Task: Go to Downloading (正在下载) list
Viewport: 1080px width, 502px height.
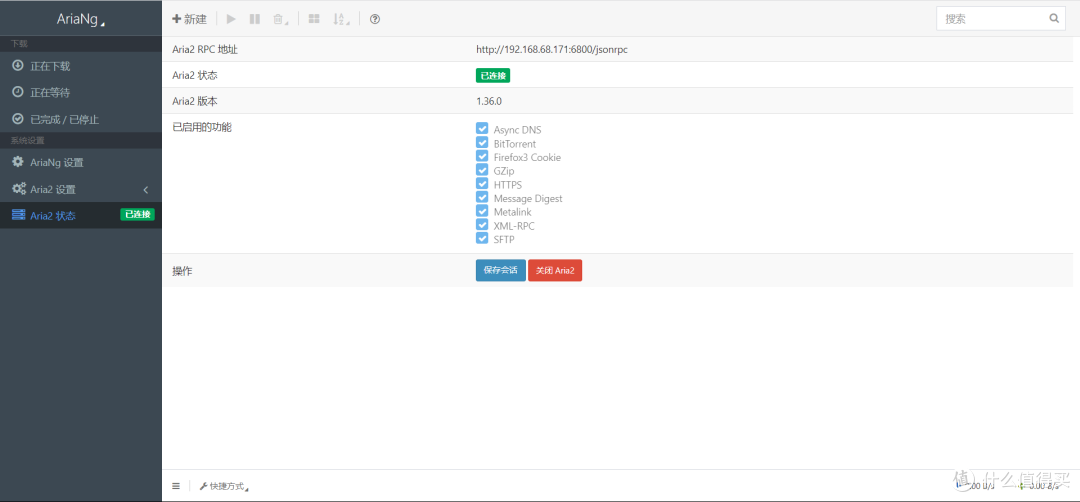Action: pyautogui.click(x=81, y=66)
